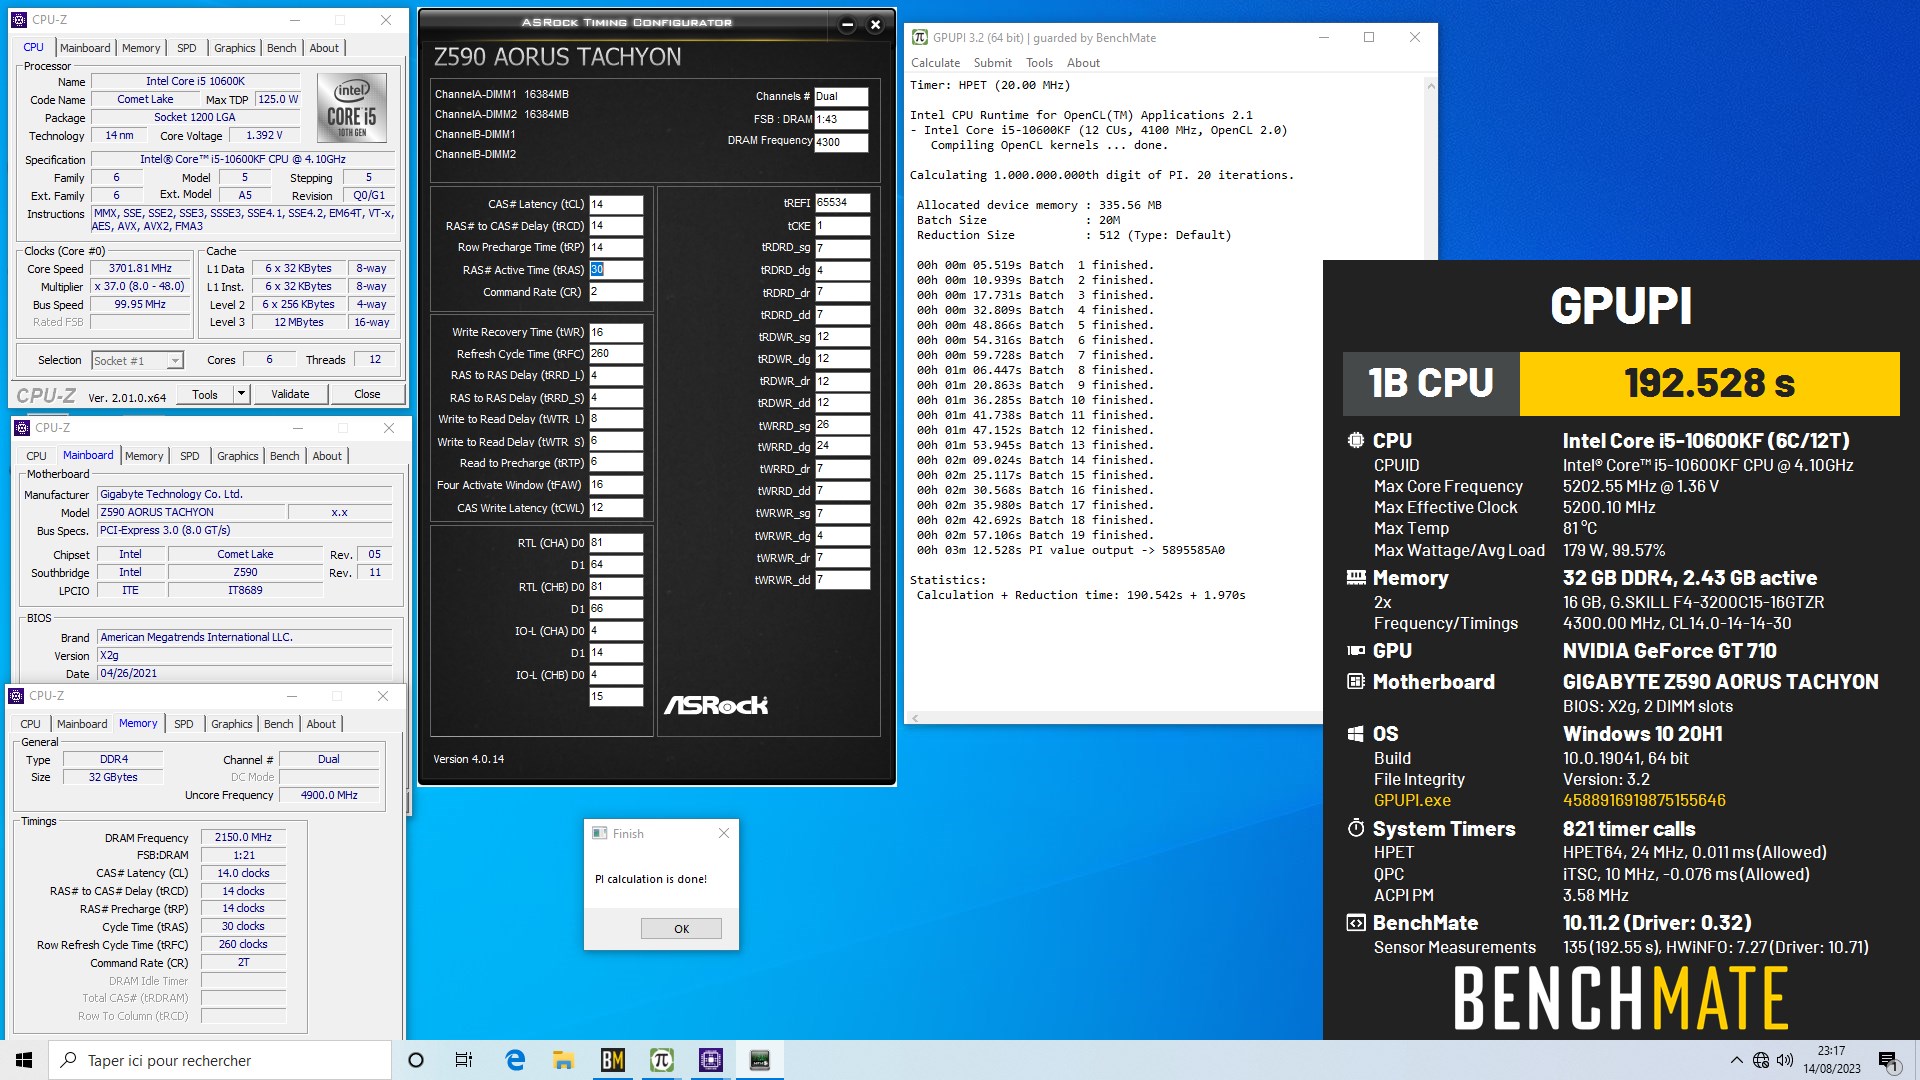
Task: Click tREFI value field
Action: point(842,202)
